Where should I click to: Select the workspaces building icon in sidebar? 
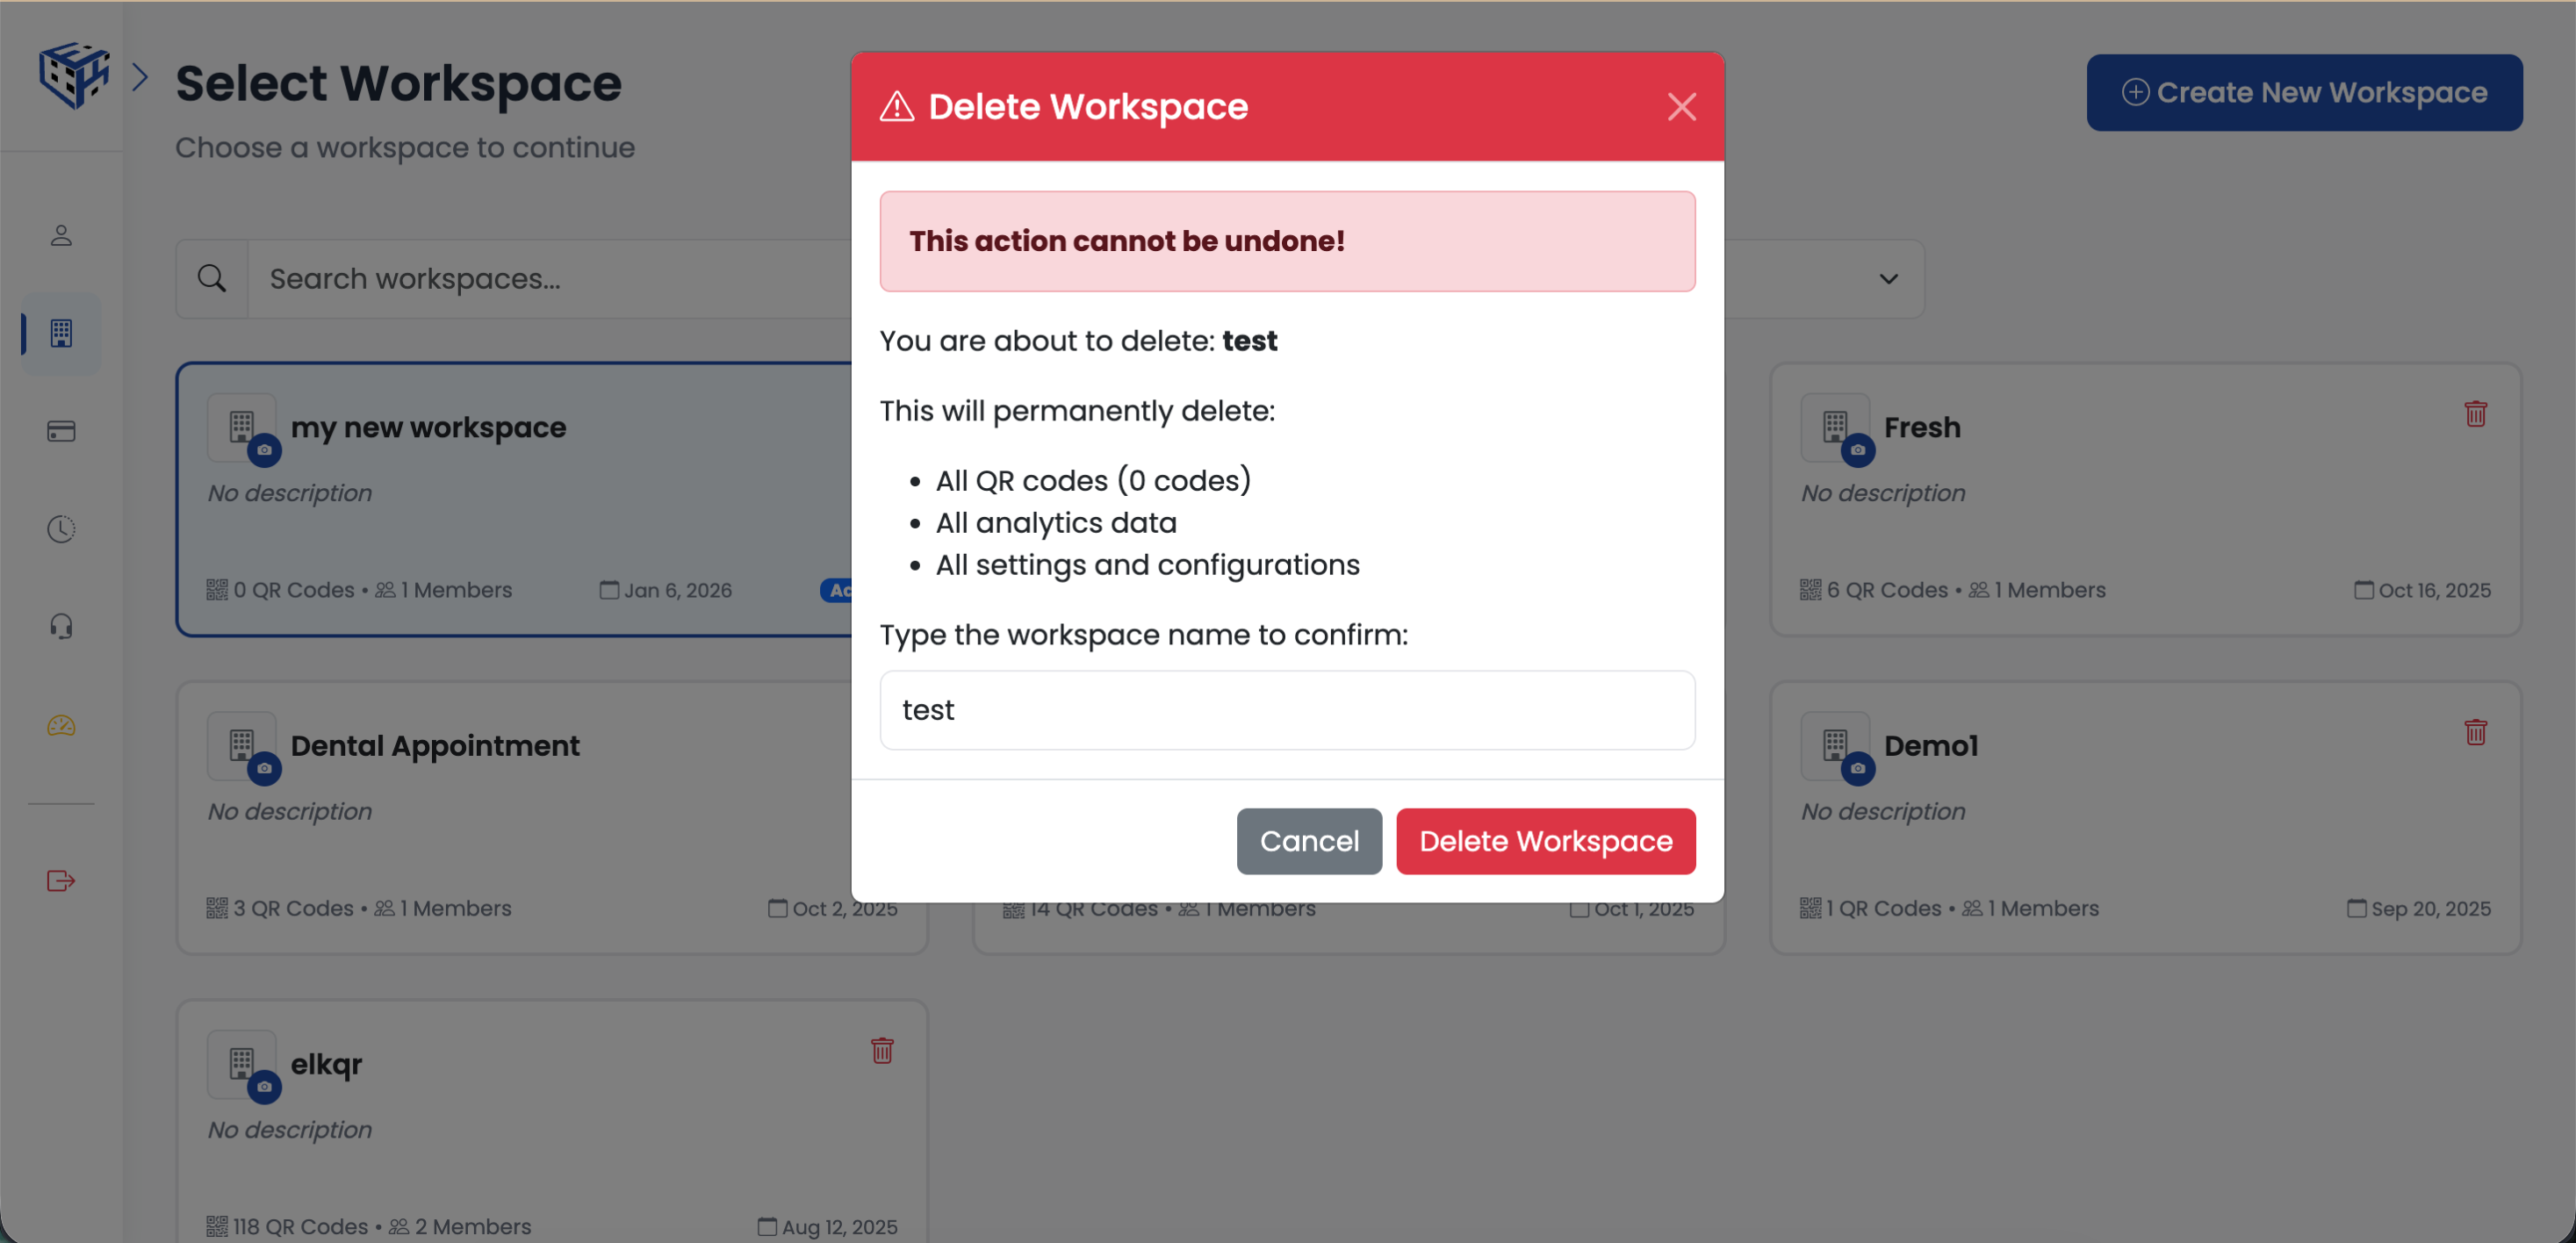point(60,335)
